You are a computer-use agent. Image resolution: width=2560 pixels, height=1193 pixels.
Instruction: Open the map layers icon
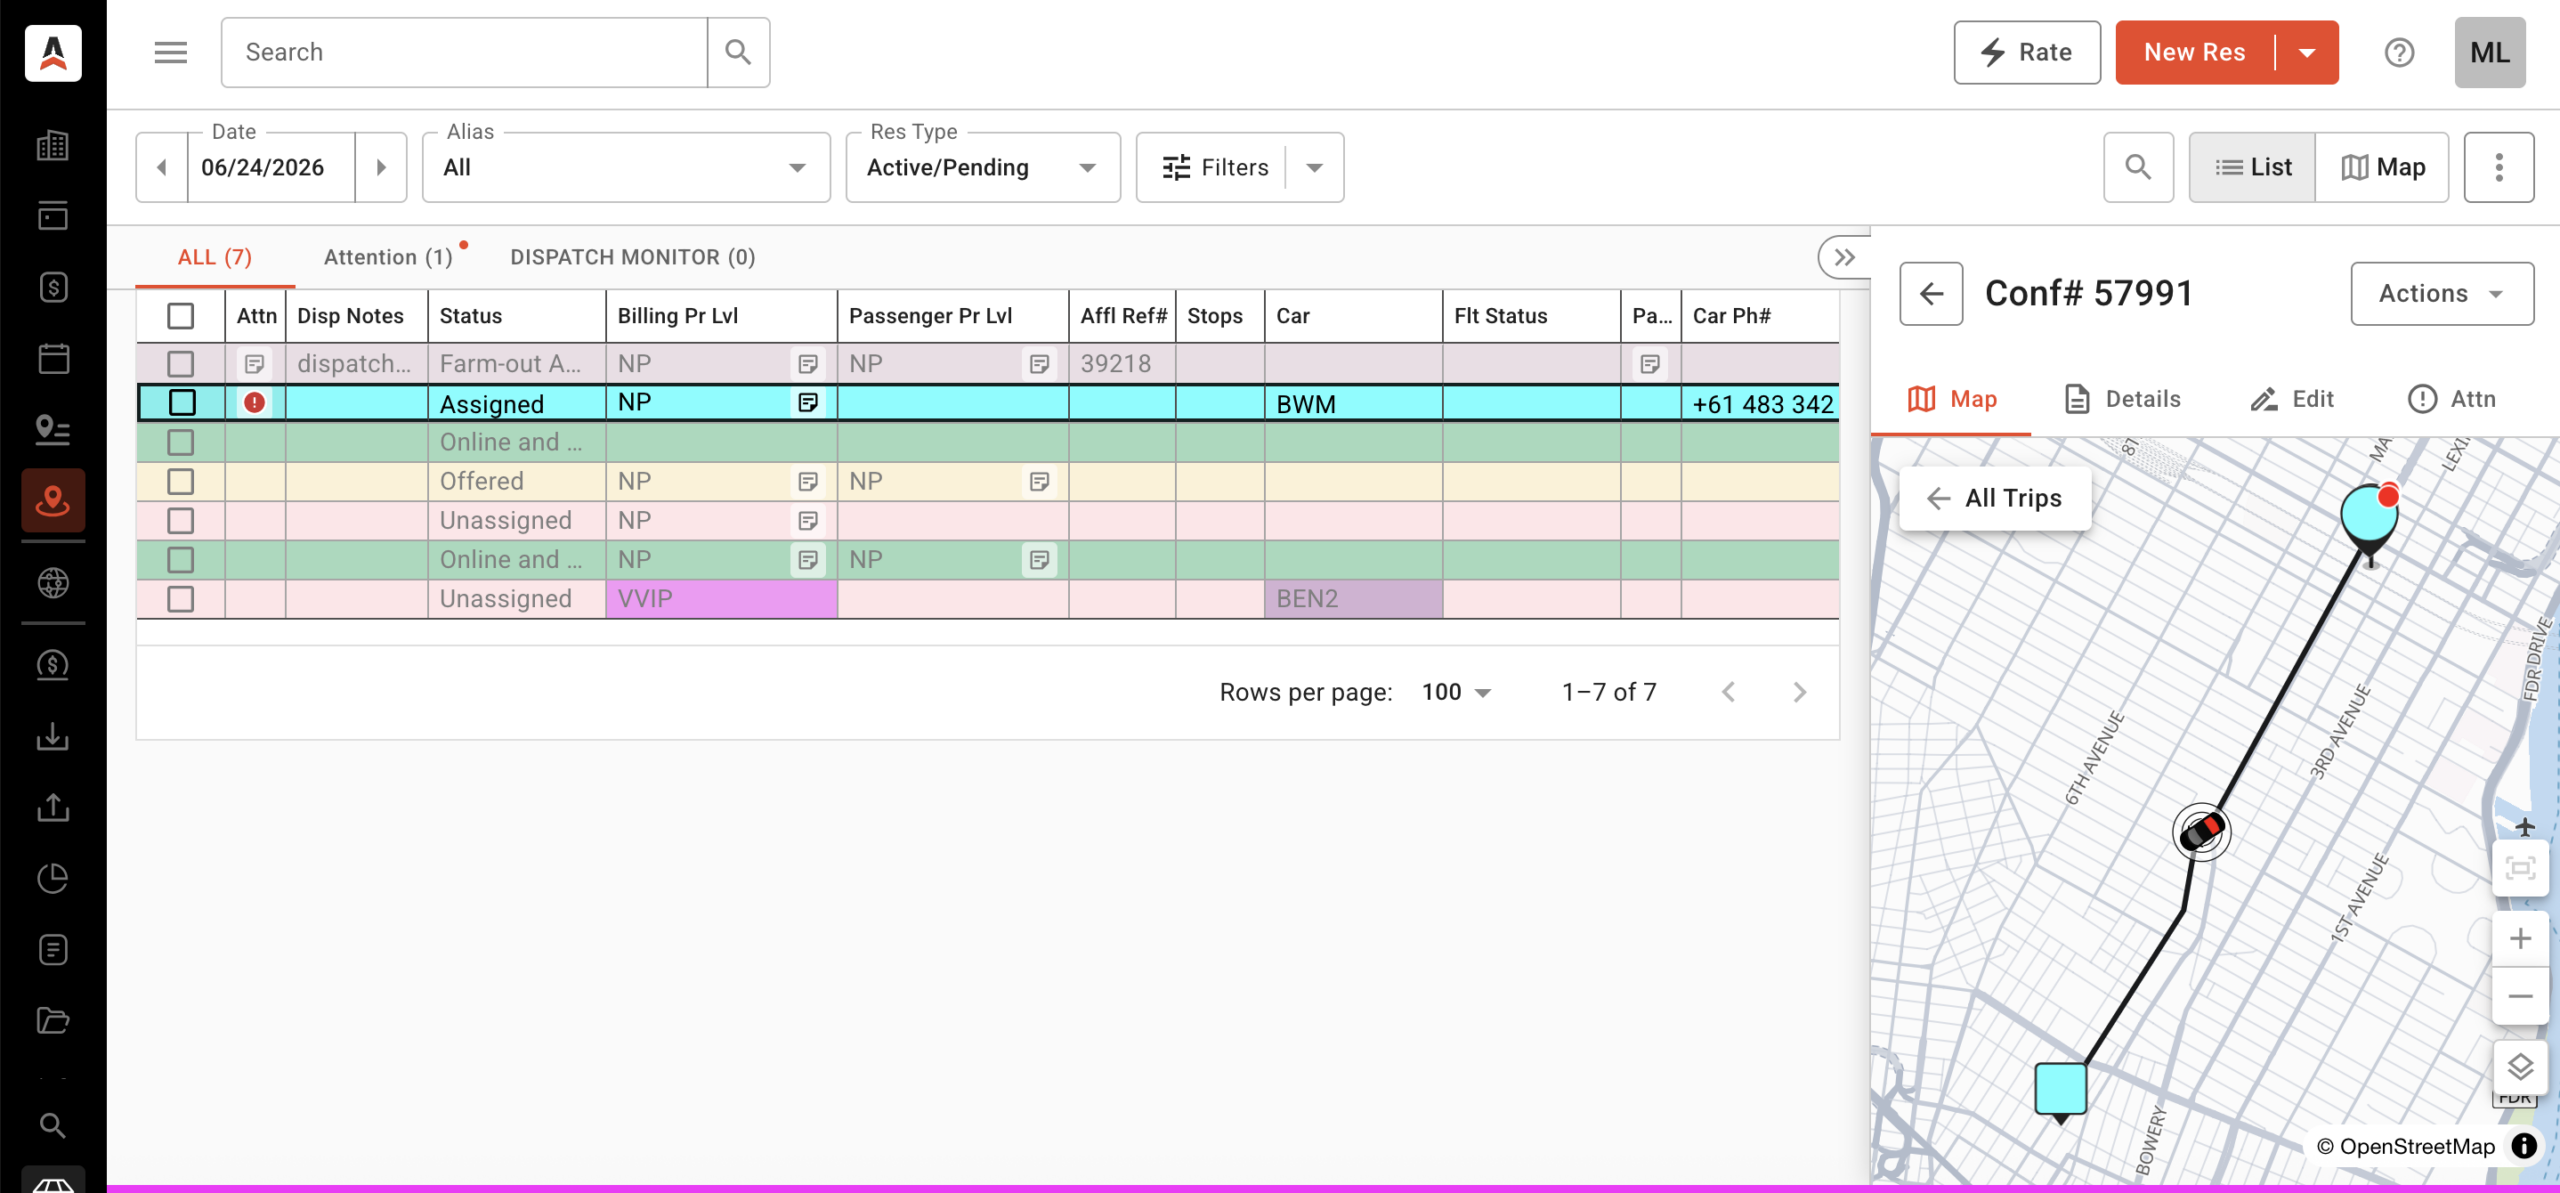coord(2520,1067)
